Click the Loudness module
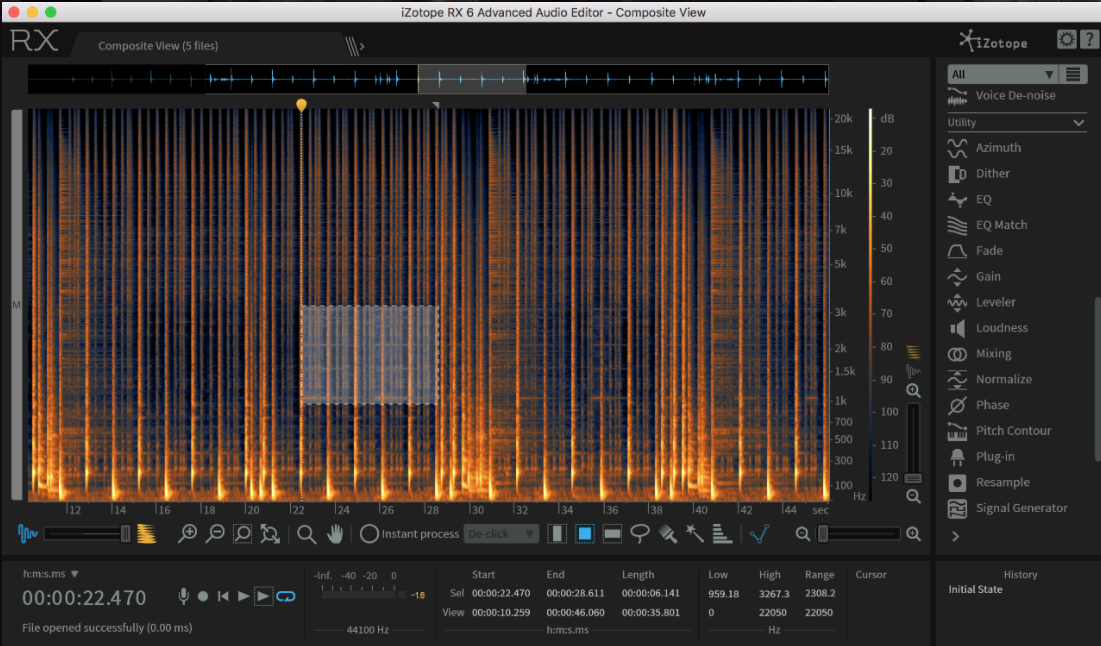This screenshot has width=1101, height=646. [x=1001, y=328]
